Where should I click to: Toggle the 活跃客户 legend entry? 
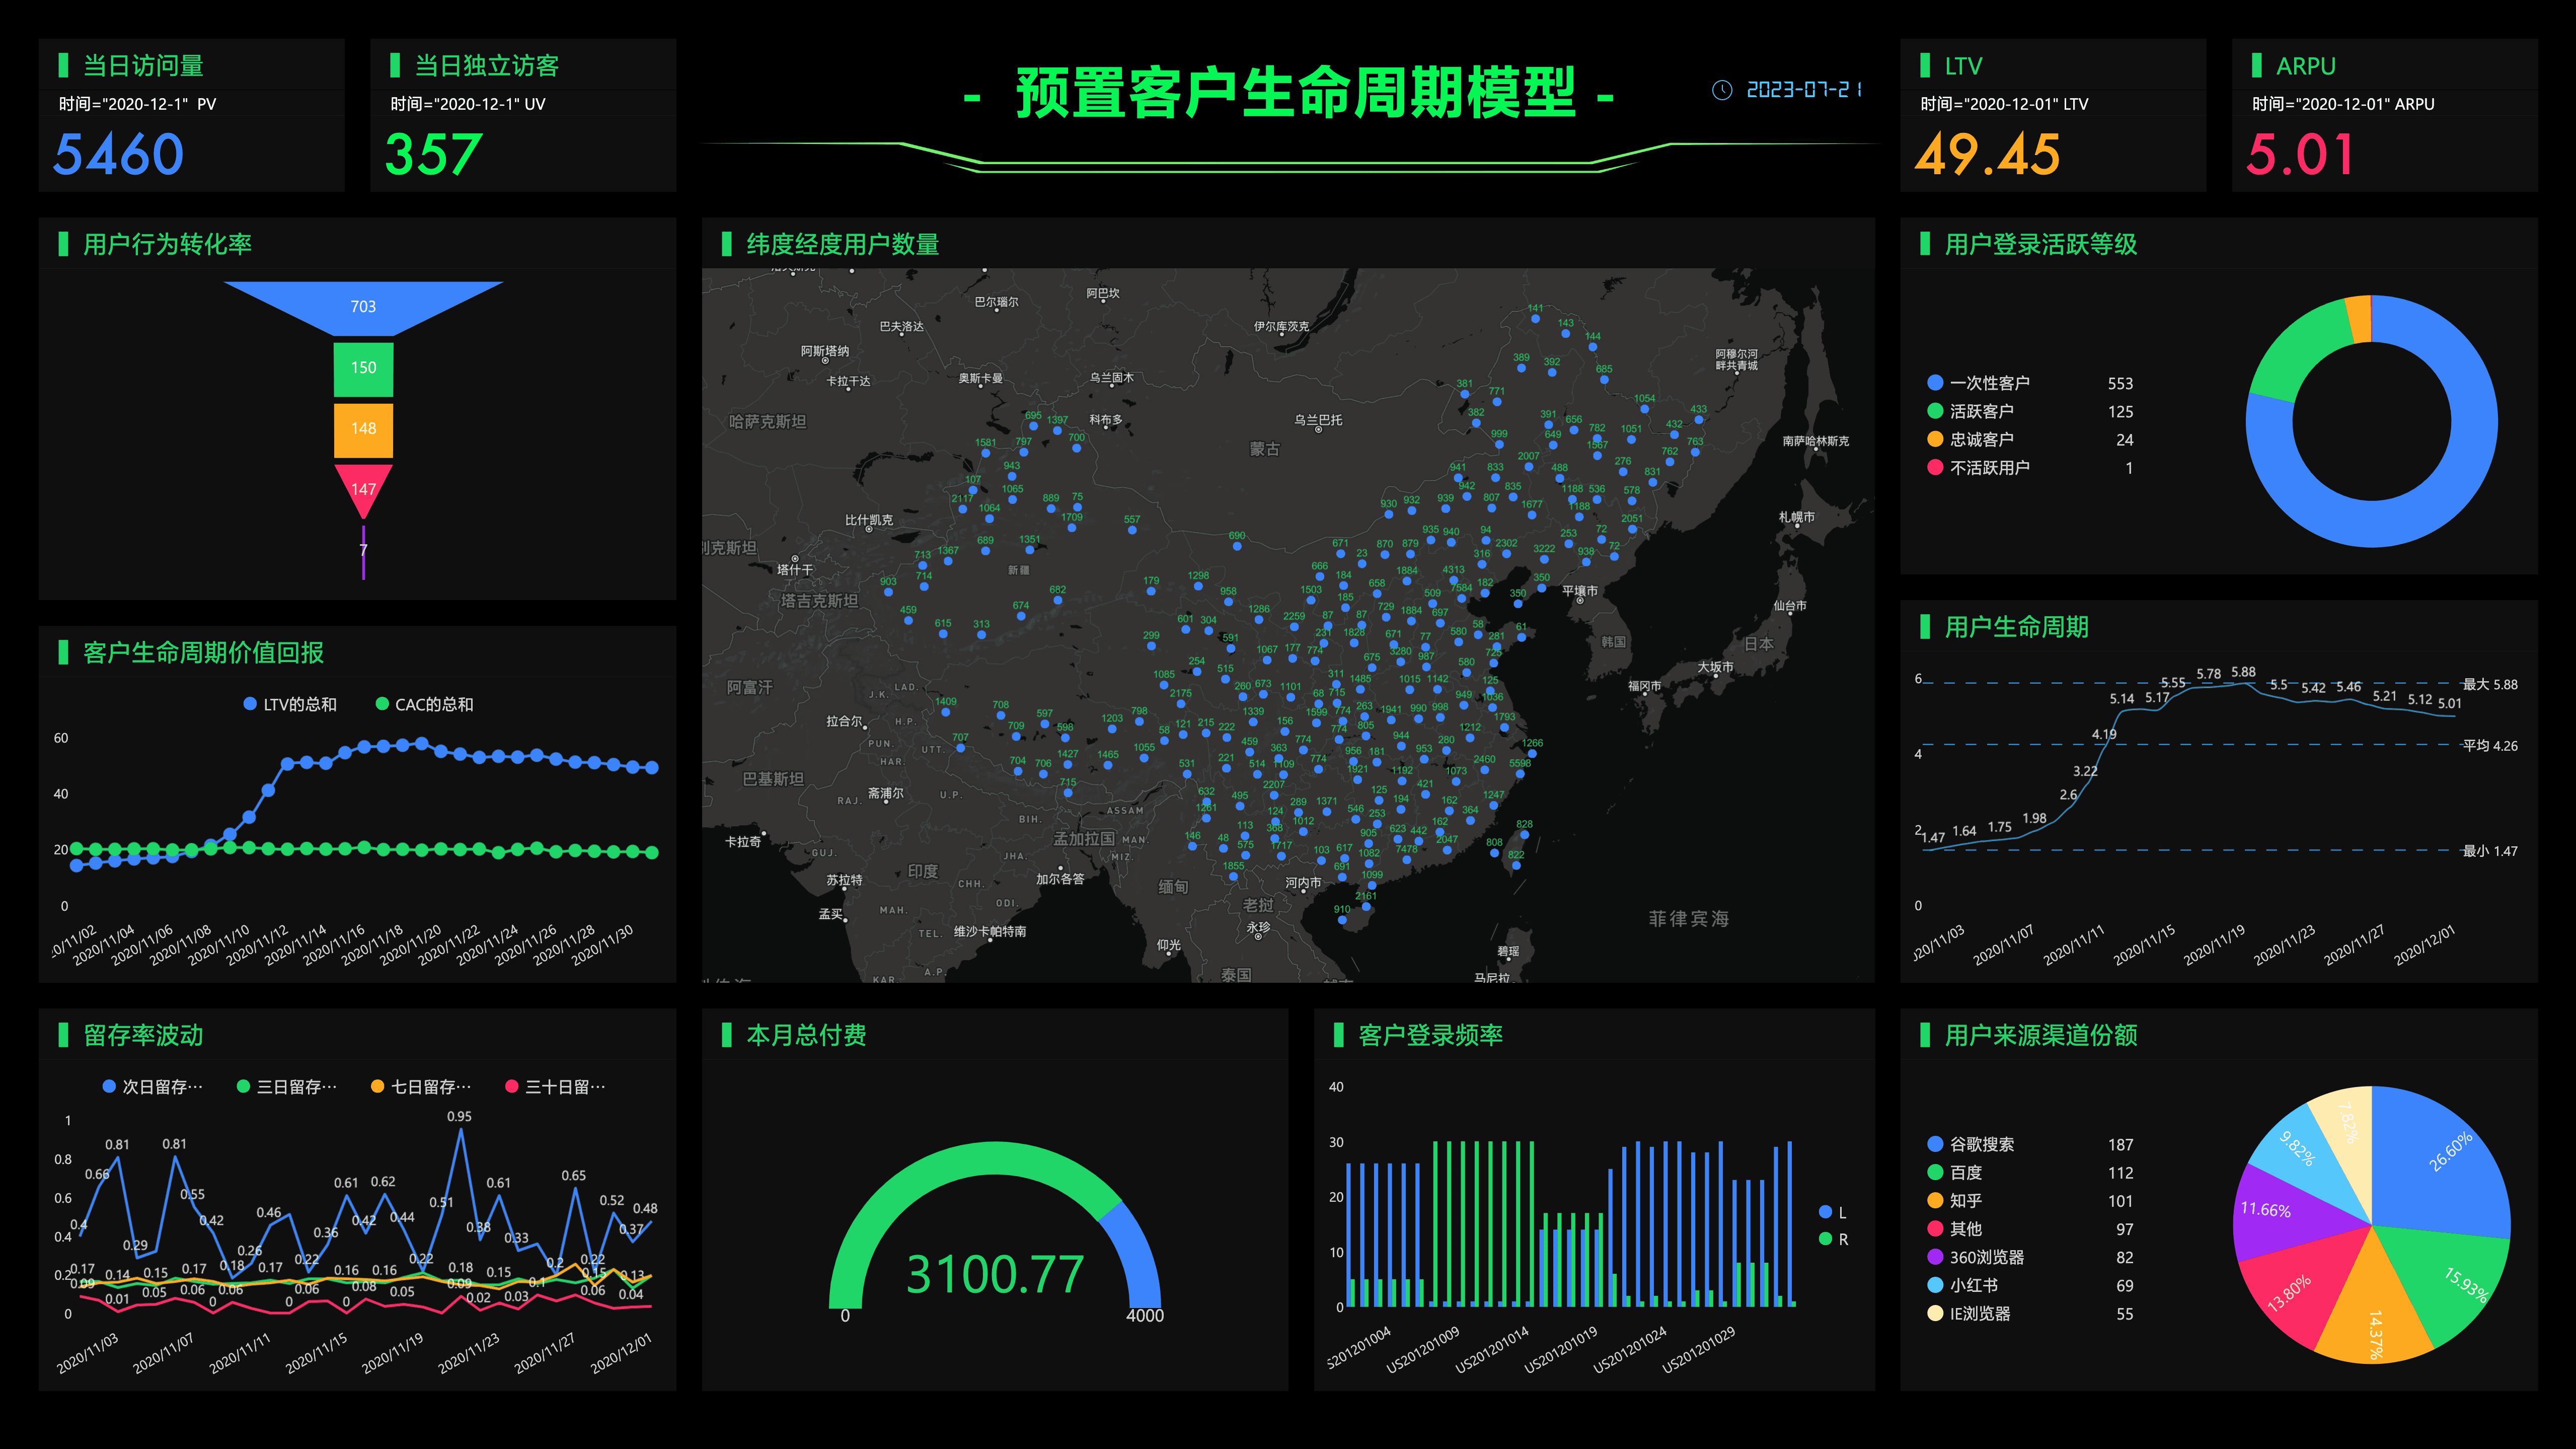(x=2030, y=411)
